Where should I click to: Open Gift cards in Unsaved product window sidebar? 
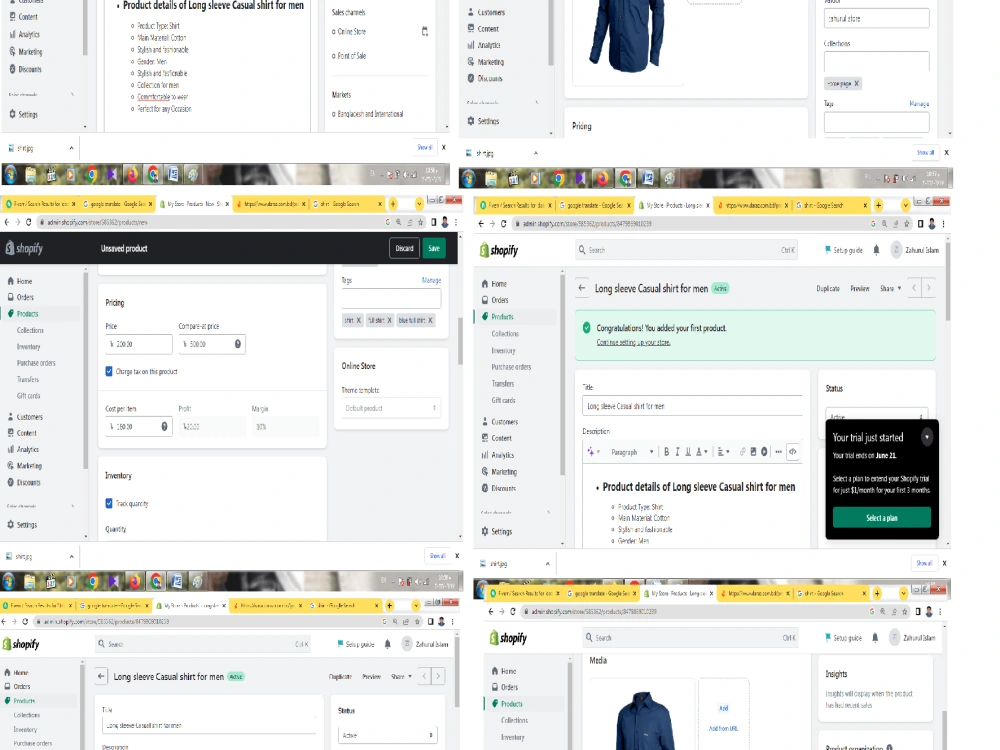click(29, 396)
